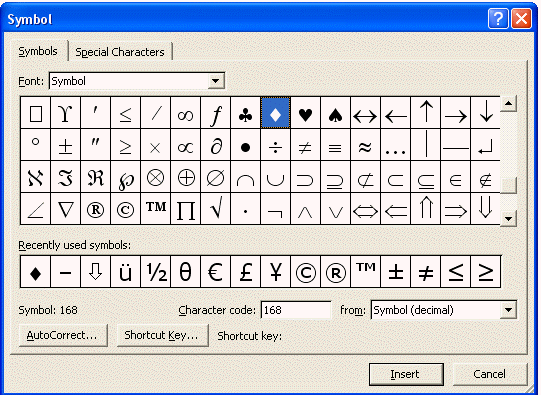Pick the infinity symbol in the grid

point(185,113)
